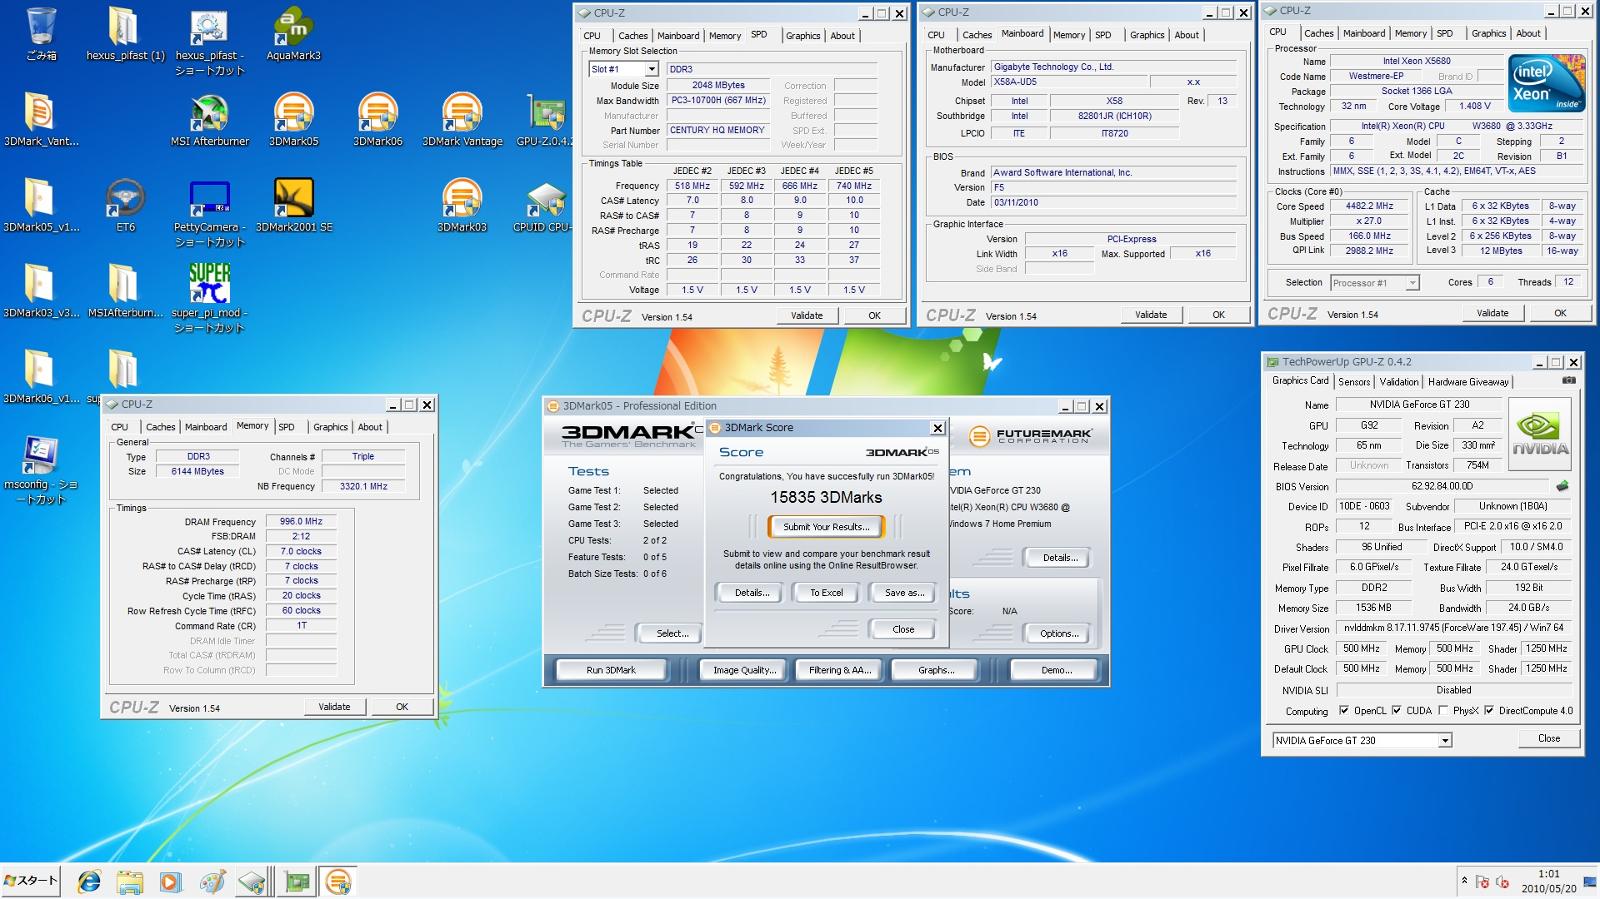The width and height of the screenshot is (1600, 899).
Task: Open Sensors tab in GPU-Z
Action: (1354, 382)
